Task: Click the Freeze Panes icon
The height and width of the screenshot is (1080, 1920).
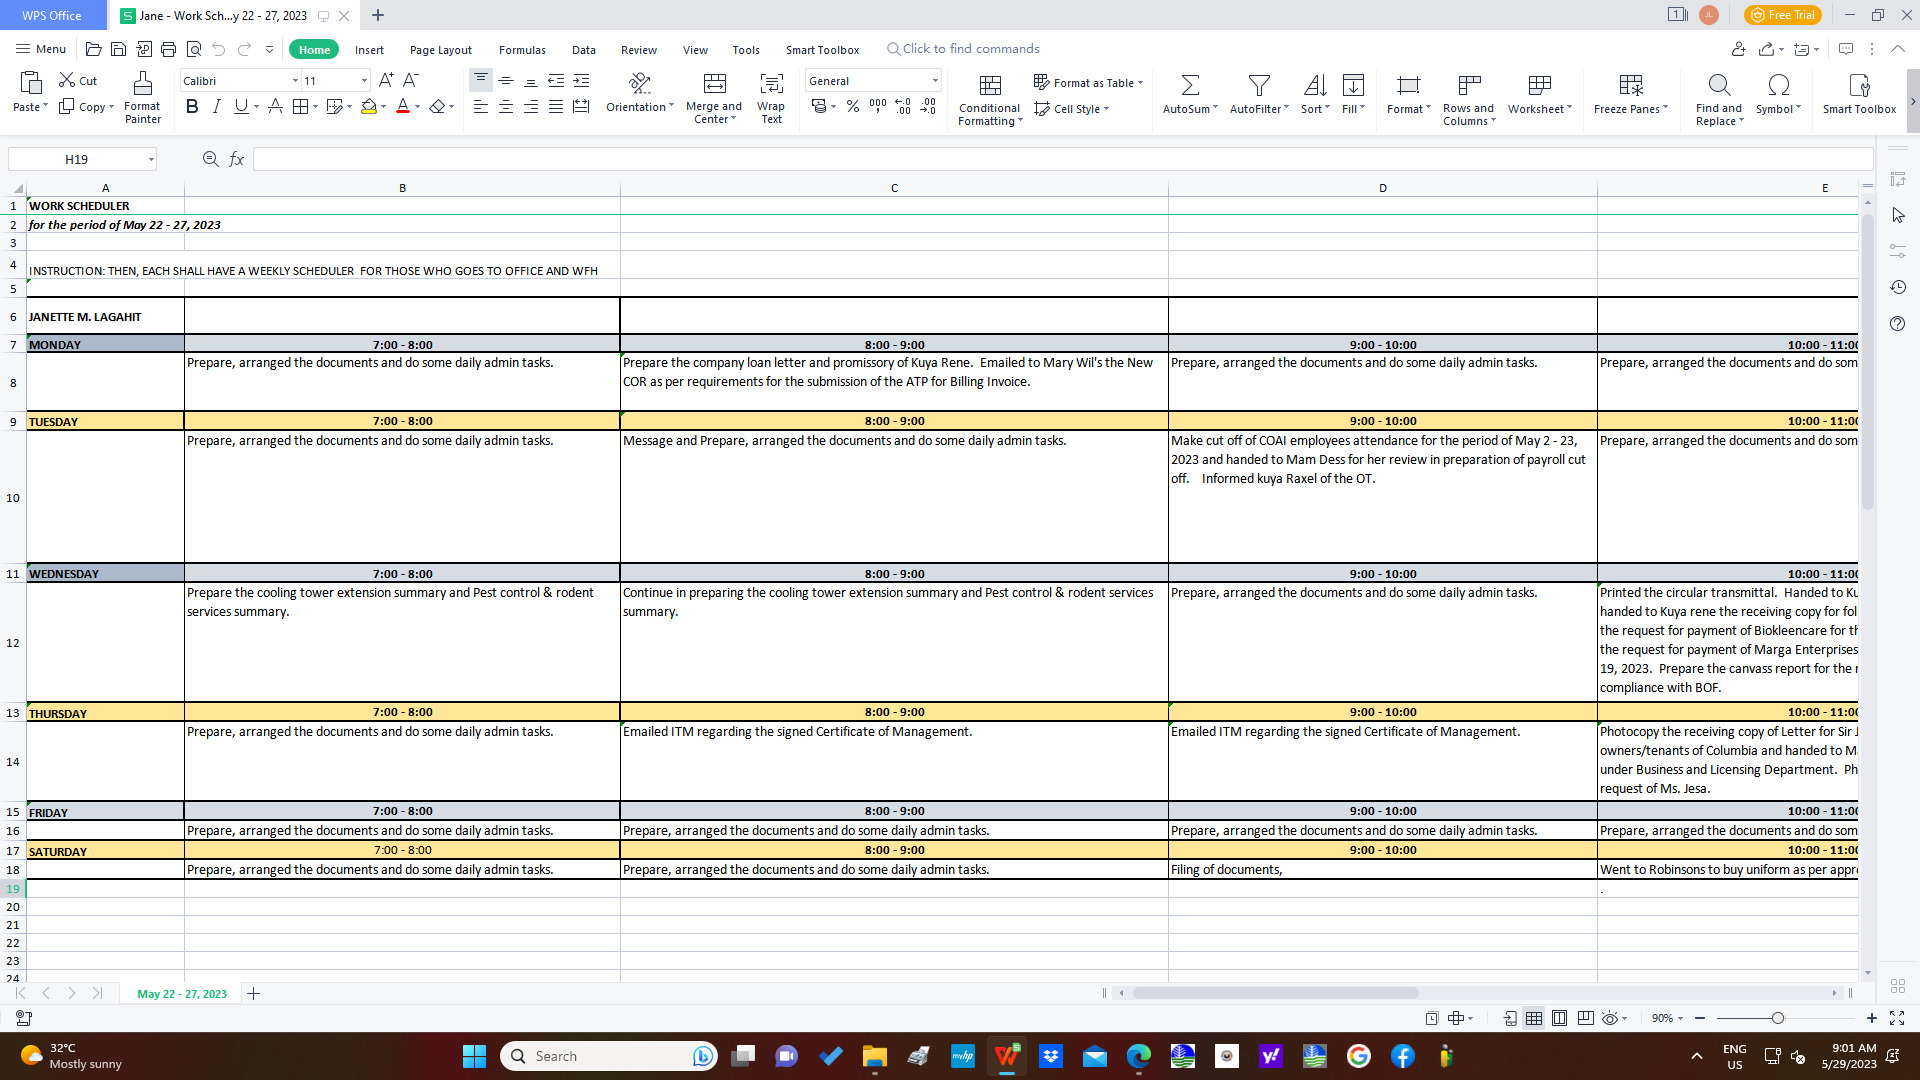Action: (1630, 85)
